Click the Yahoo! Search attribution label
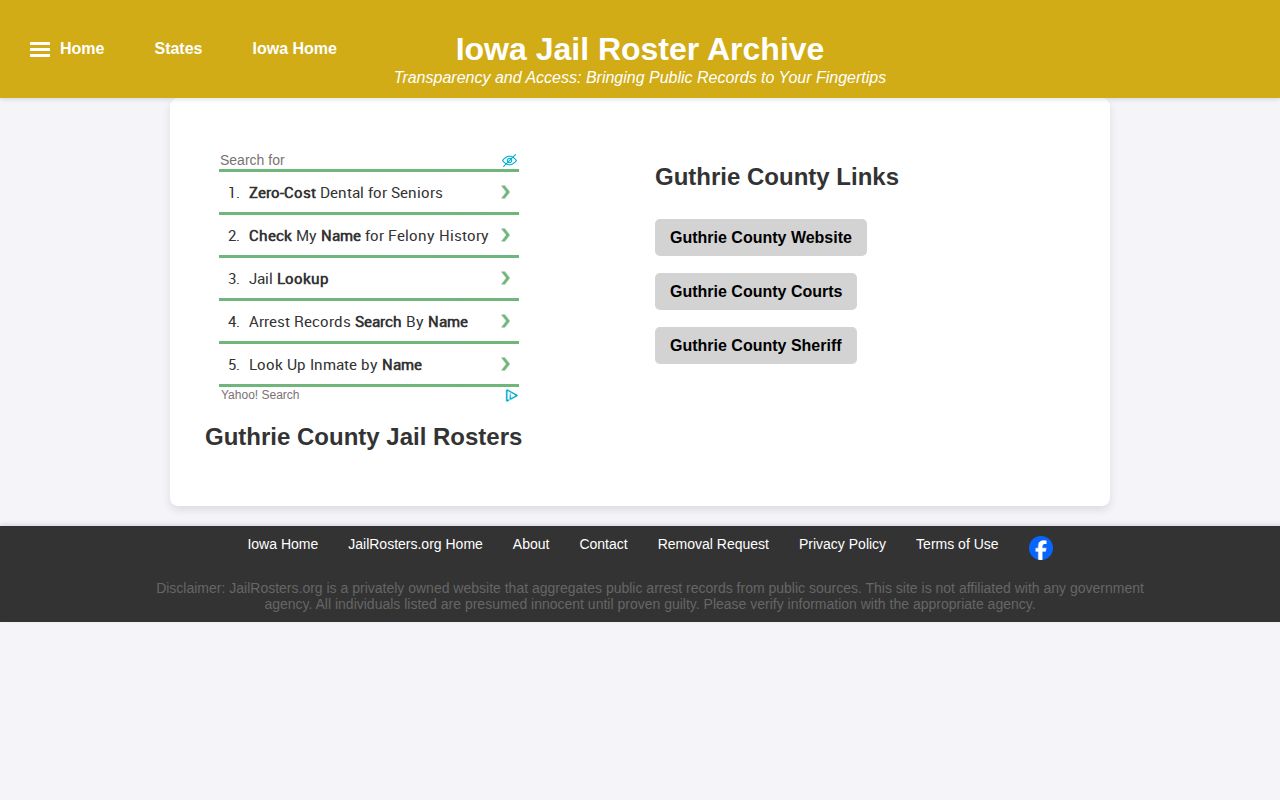The width and height of the screenshot is (1280, 800). tap(260, 395)
